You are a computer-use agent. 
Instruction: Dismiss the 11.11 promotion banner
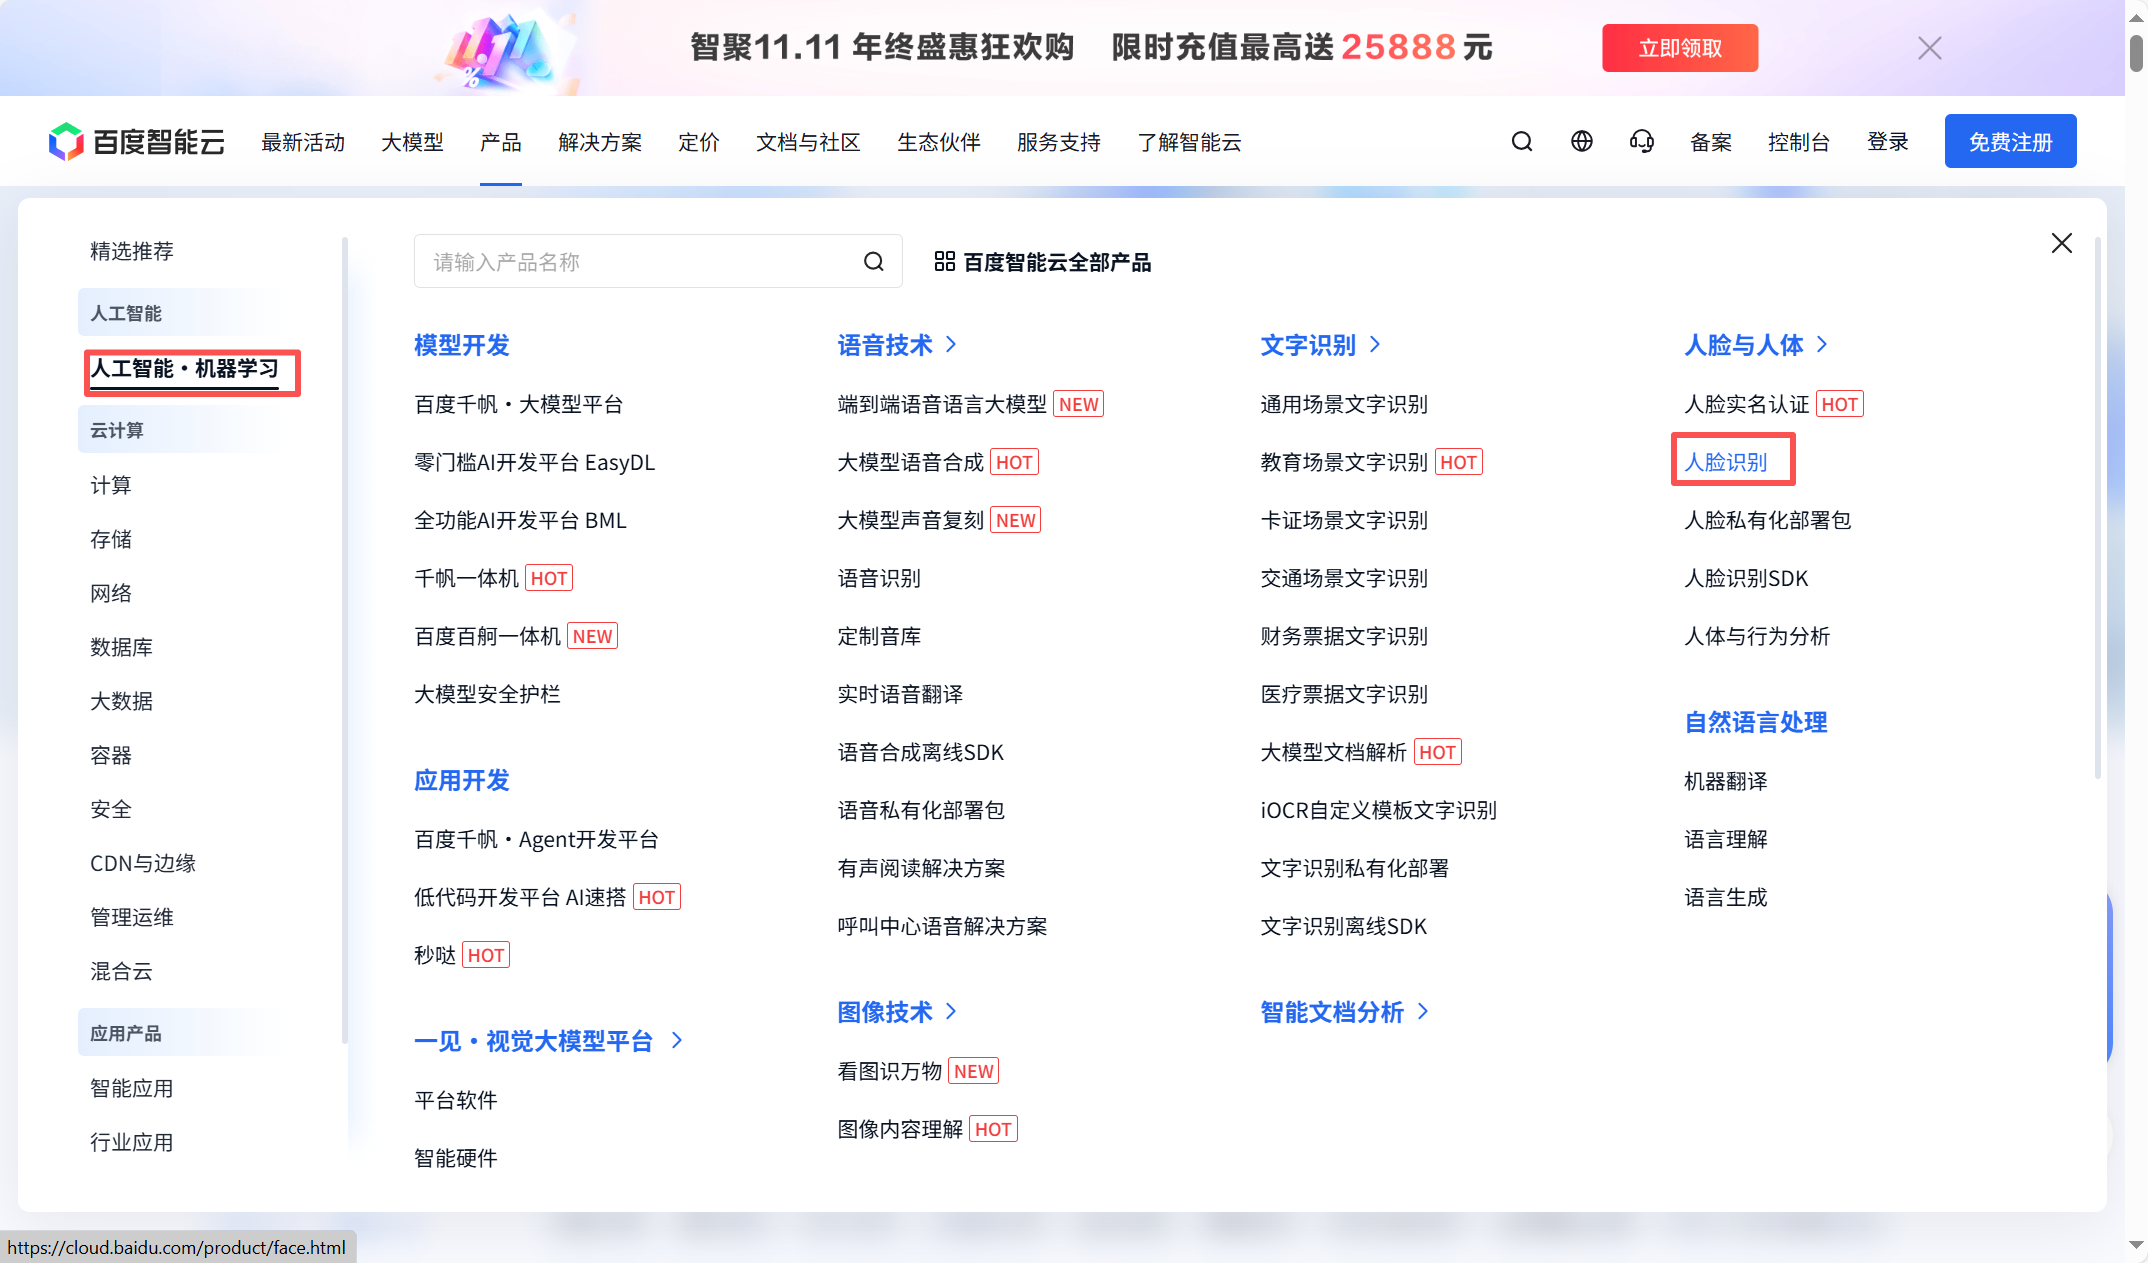[x=1928, y=47]
